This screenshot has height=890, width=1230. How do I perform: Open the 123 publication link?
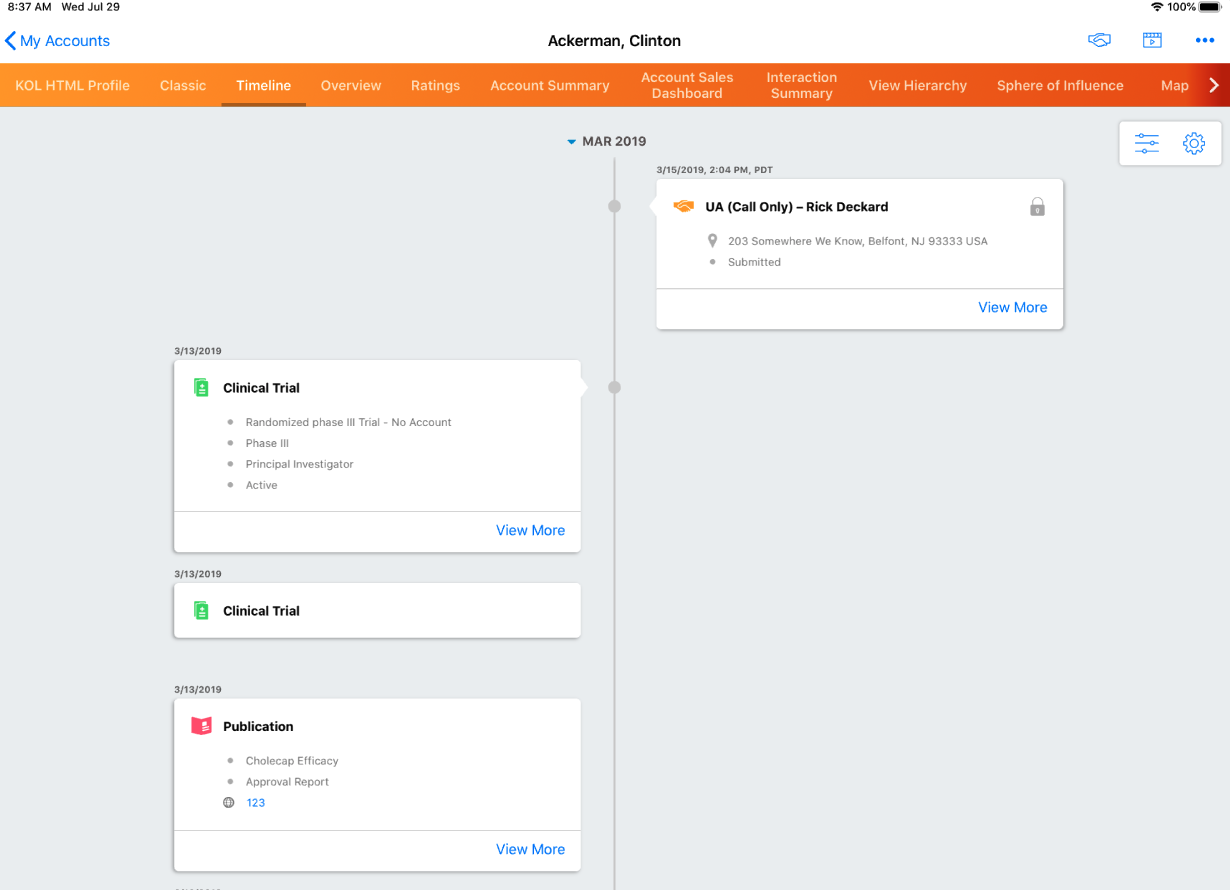tap(256, 803)
